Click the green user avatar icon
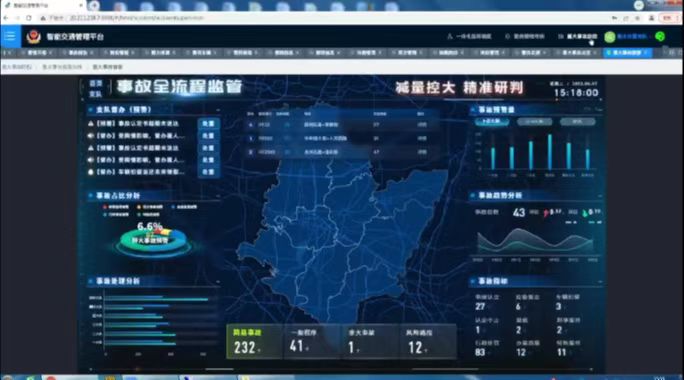The image size is (684, 380). pyautogui.click(x=610, y=37)
